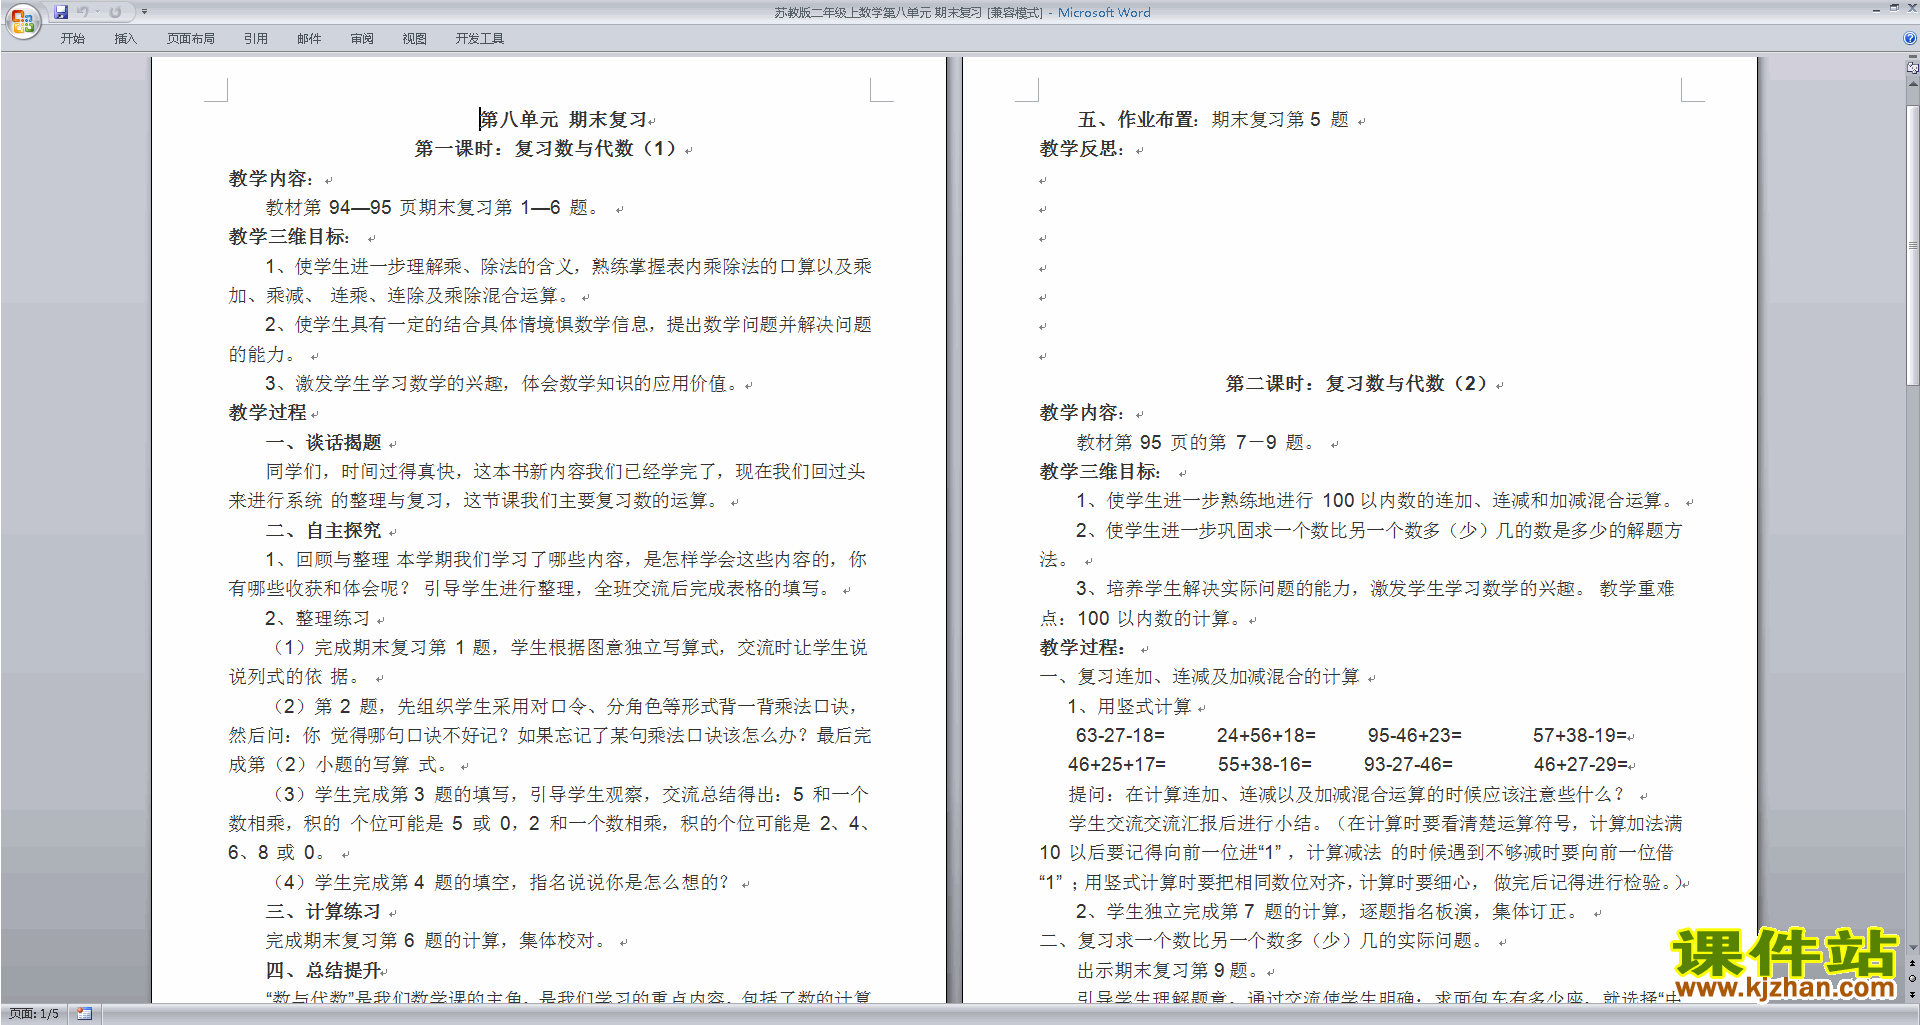The image size is (1920, 1025).
Task: Click the bold label 教学三维目标 on the left page
Action: 289,237
